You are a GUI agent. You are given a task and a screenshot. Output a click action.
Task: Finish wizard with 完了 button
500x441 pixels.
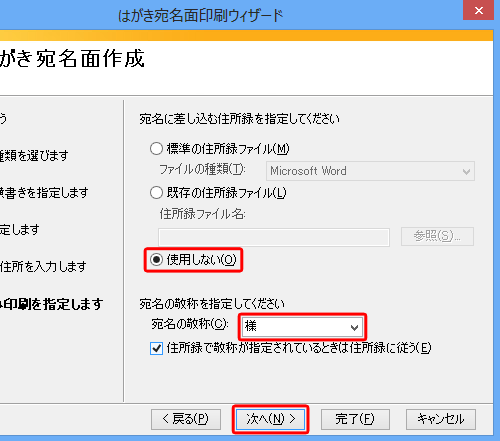[x=355, y=419]
